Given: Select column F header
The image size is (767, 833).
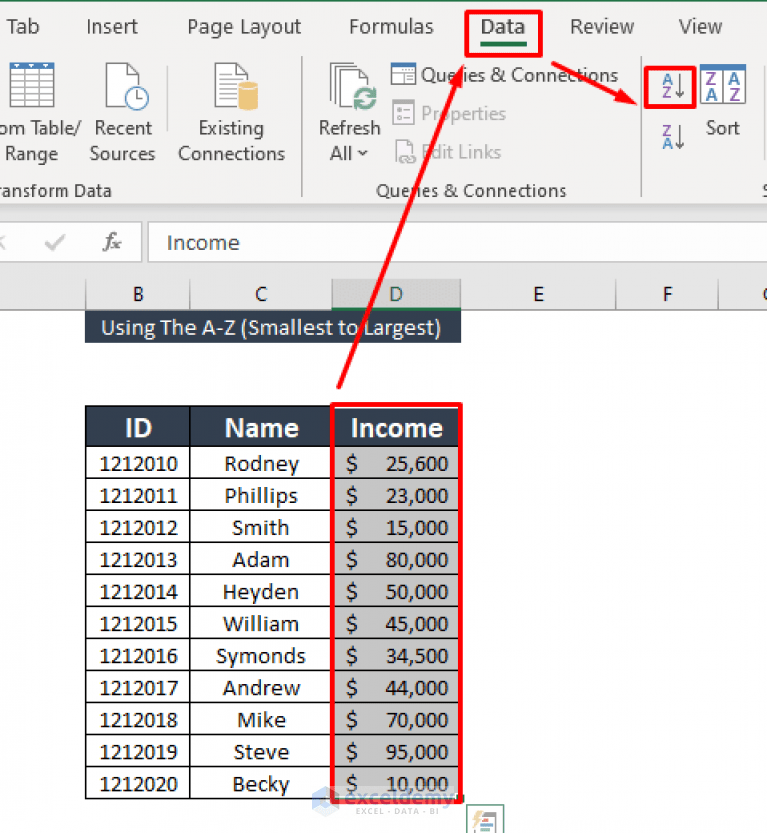Looking at the screenshot, I should click(x=667, y=294).
